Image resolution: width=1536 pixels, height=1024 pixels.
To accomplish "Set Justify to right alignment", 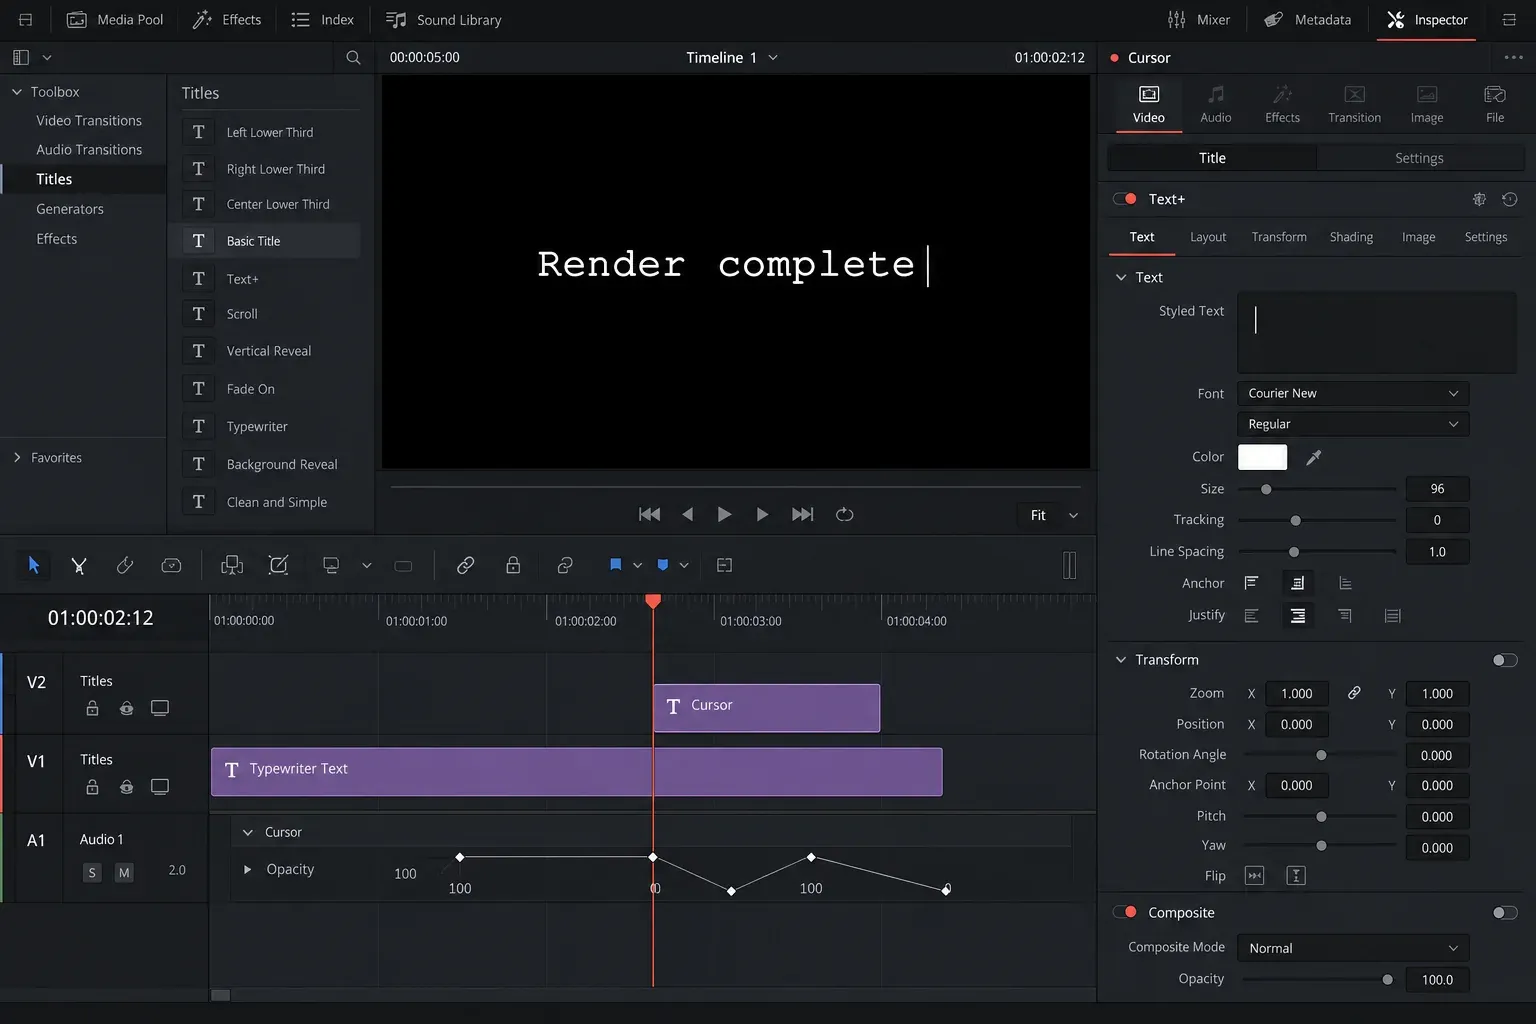I will 1345,615.
